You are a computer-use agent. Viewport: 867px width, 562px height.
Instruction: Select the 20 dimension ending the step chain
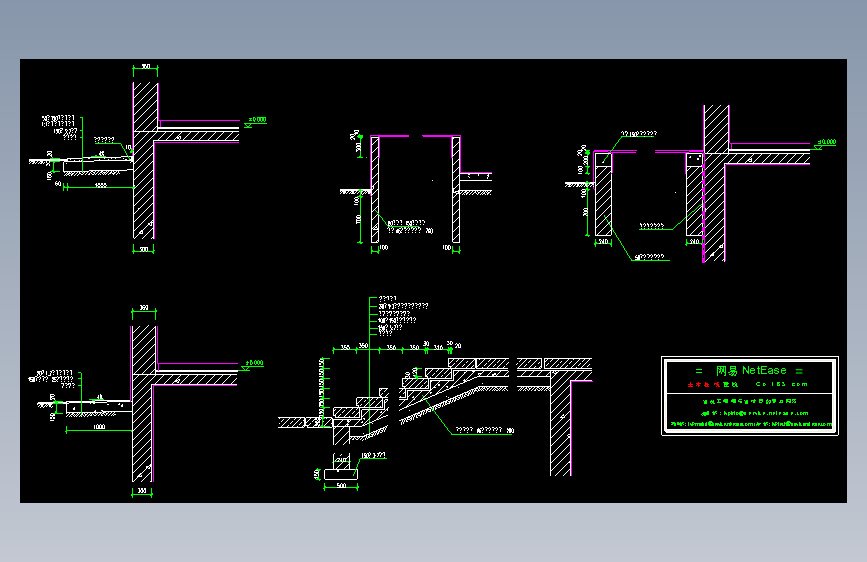point(458,346)
